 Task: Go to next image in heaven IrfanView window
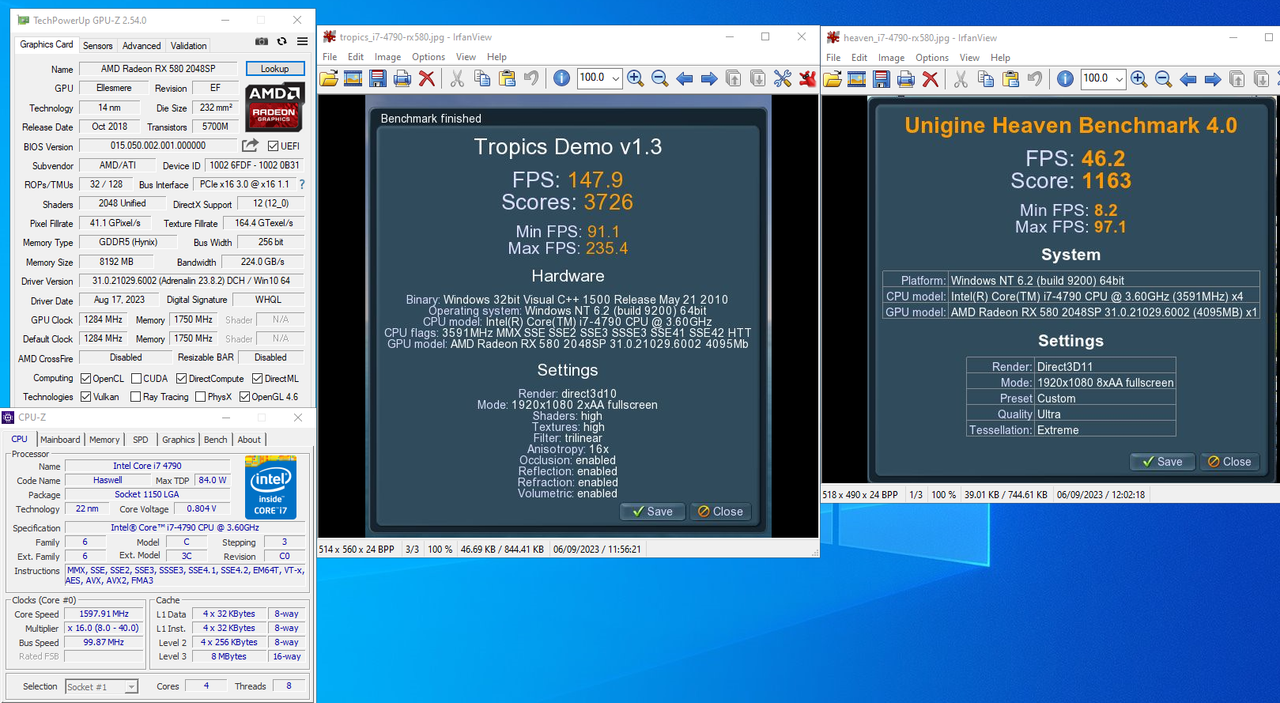[1212, 78]
